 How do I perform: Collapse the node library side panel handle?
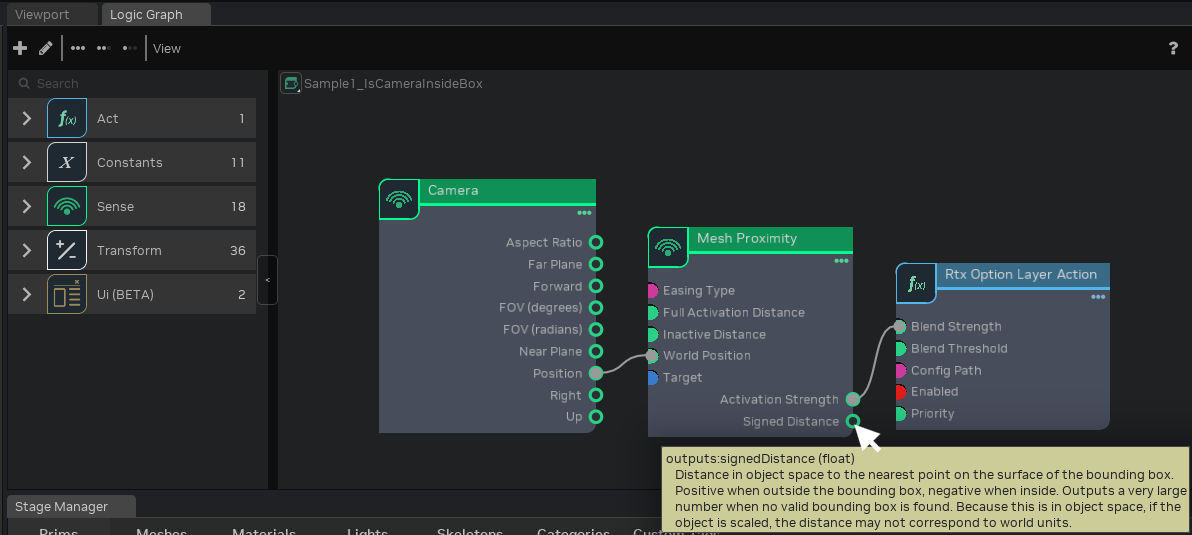268,280
